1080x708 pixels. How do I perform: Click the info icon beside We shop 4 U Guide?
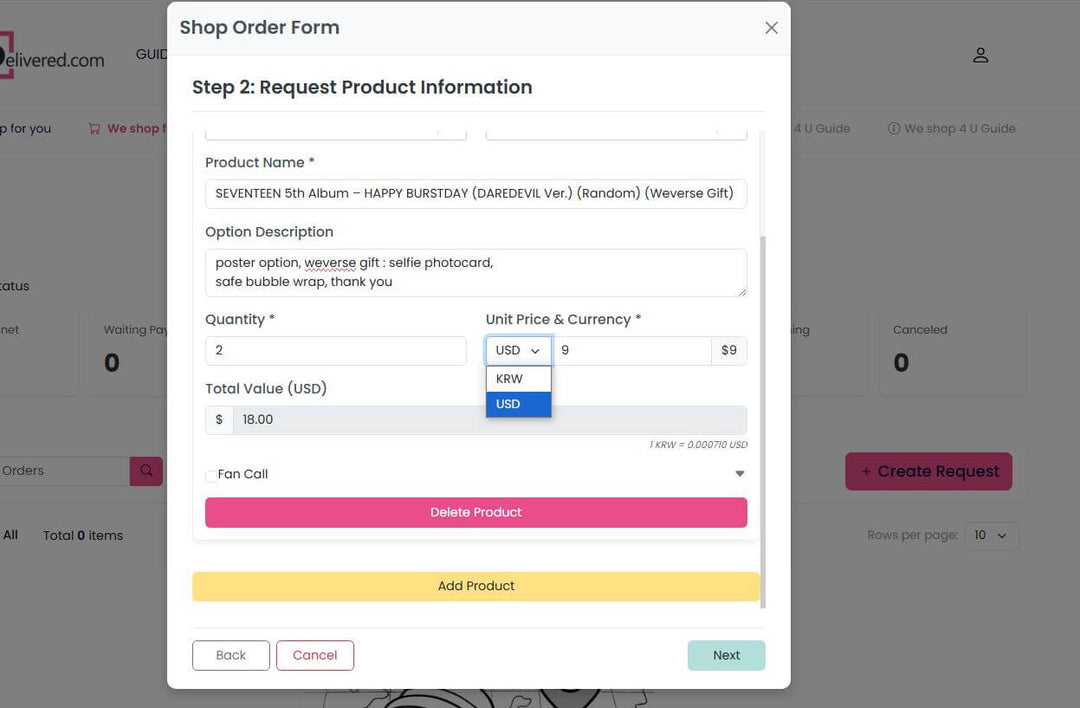click(x=893, y=129)
